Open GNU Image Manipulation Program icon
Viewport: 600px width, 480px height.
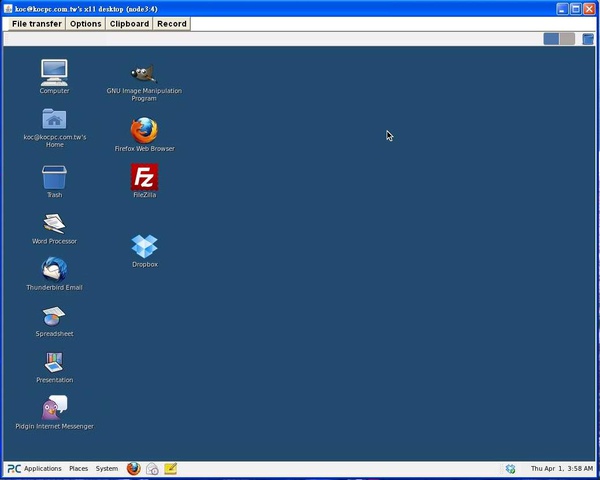pos(144,74)
